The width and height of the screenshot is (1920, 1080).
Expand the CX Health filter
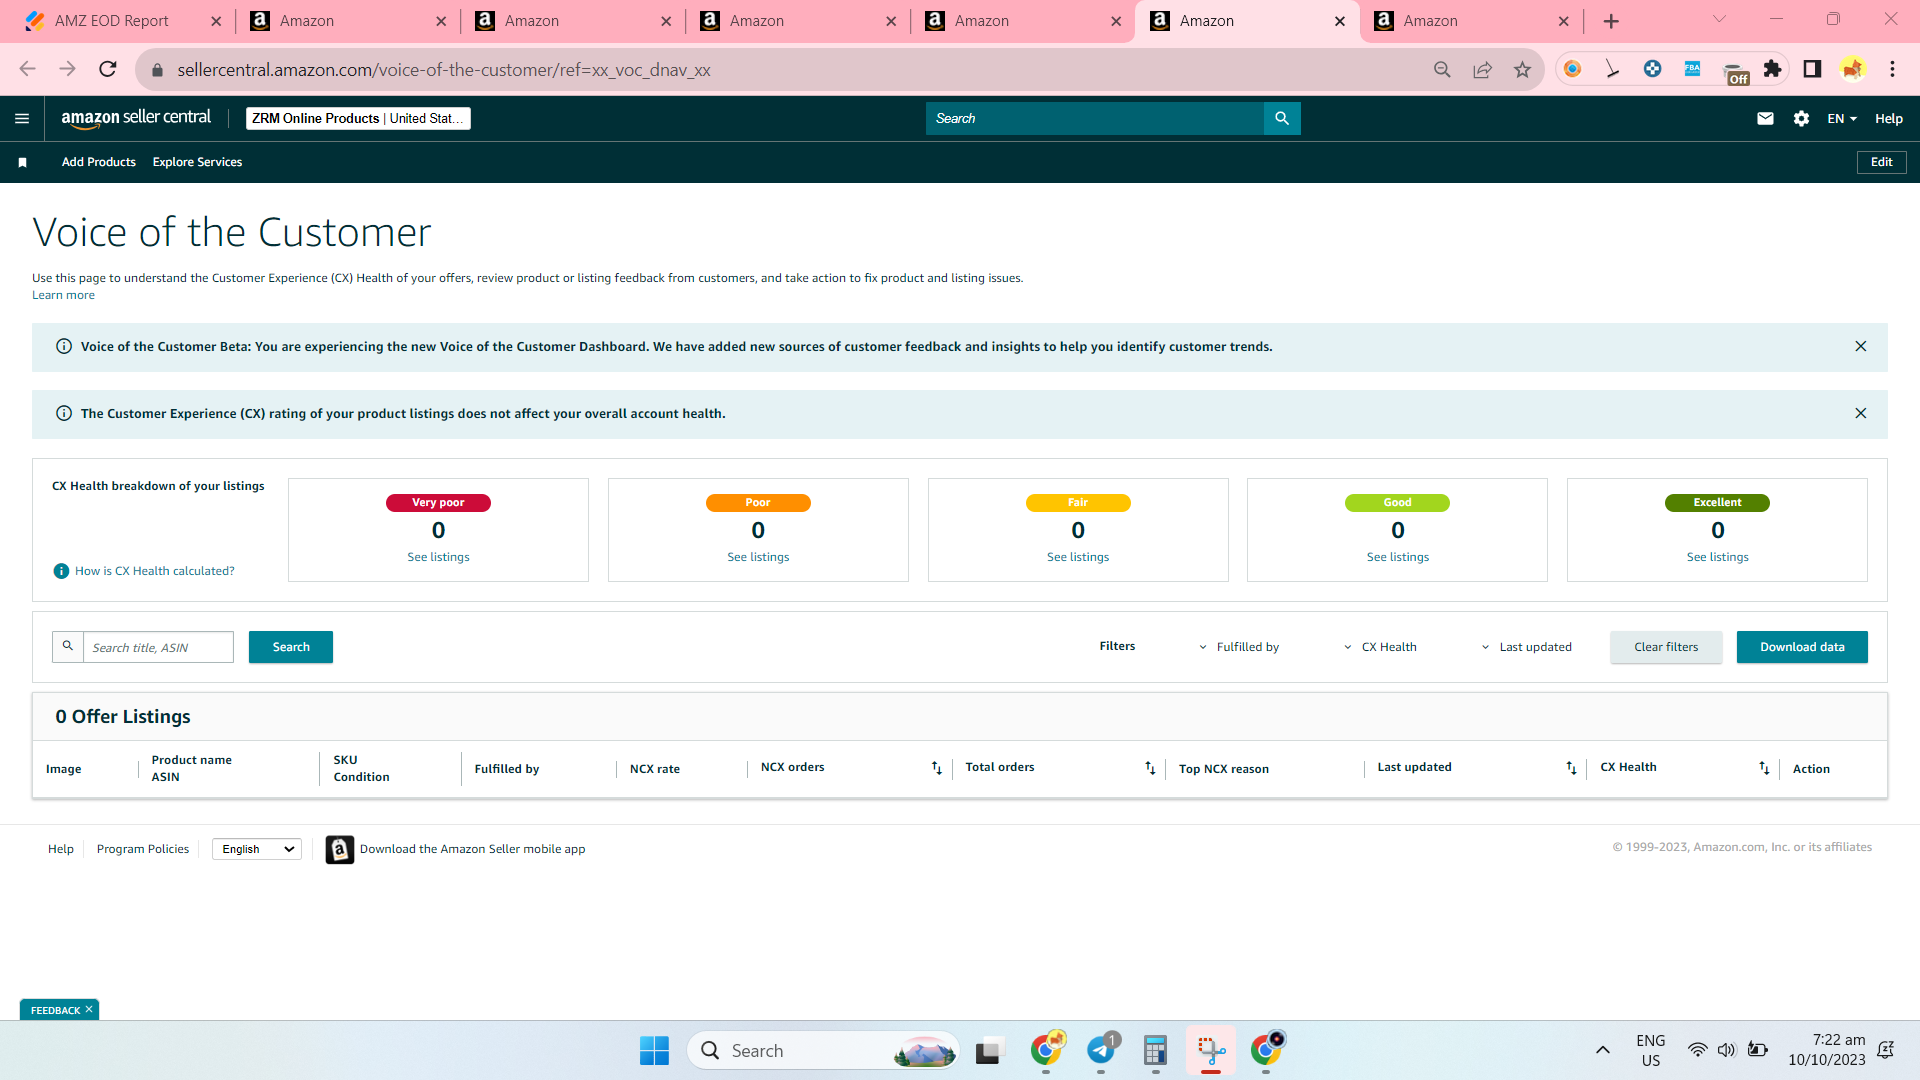pos(1380,647)
